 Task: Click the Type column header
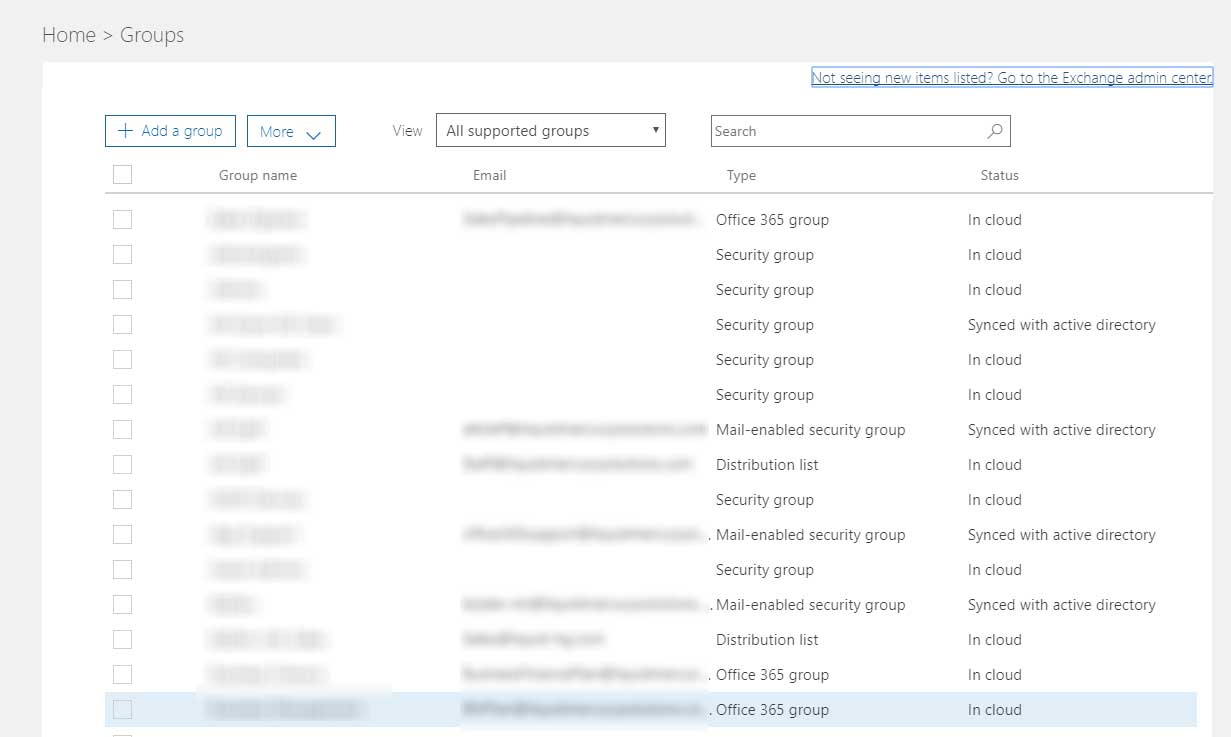(x=741, y=175)
